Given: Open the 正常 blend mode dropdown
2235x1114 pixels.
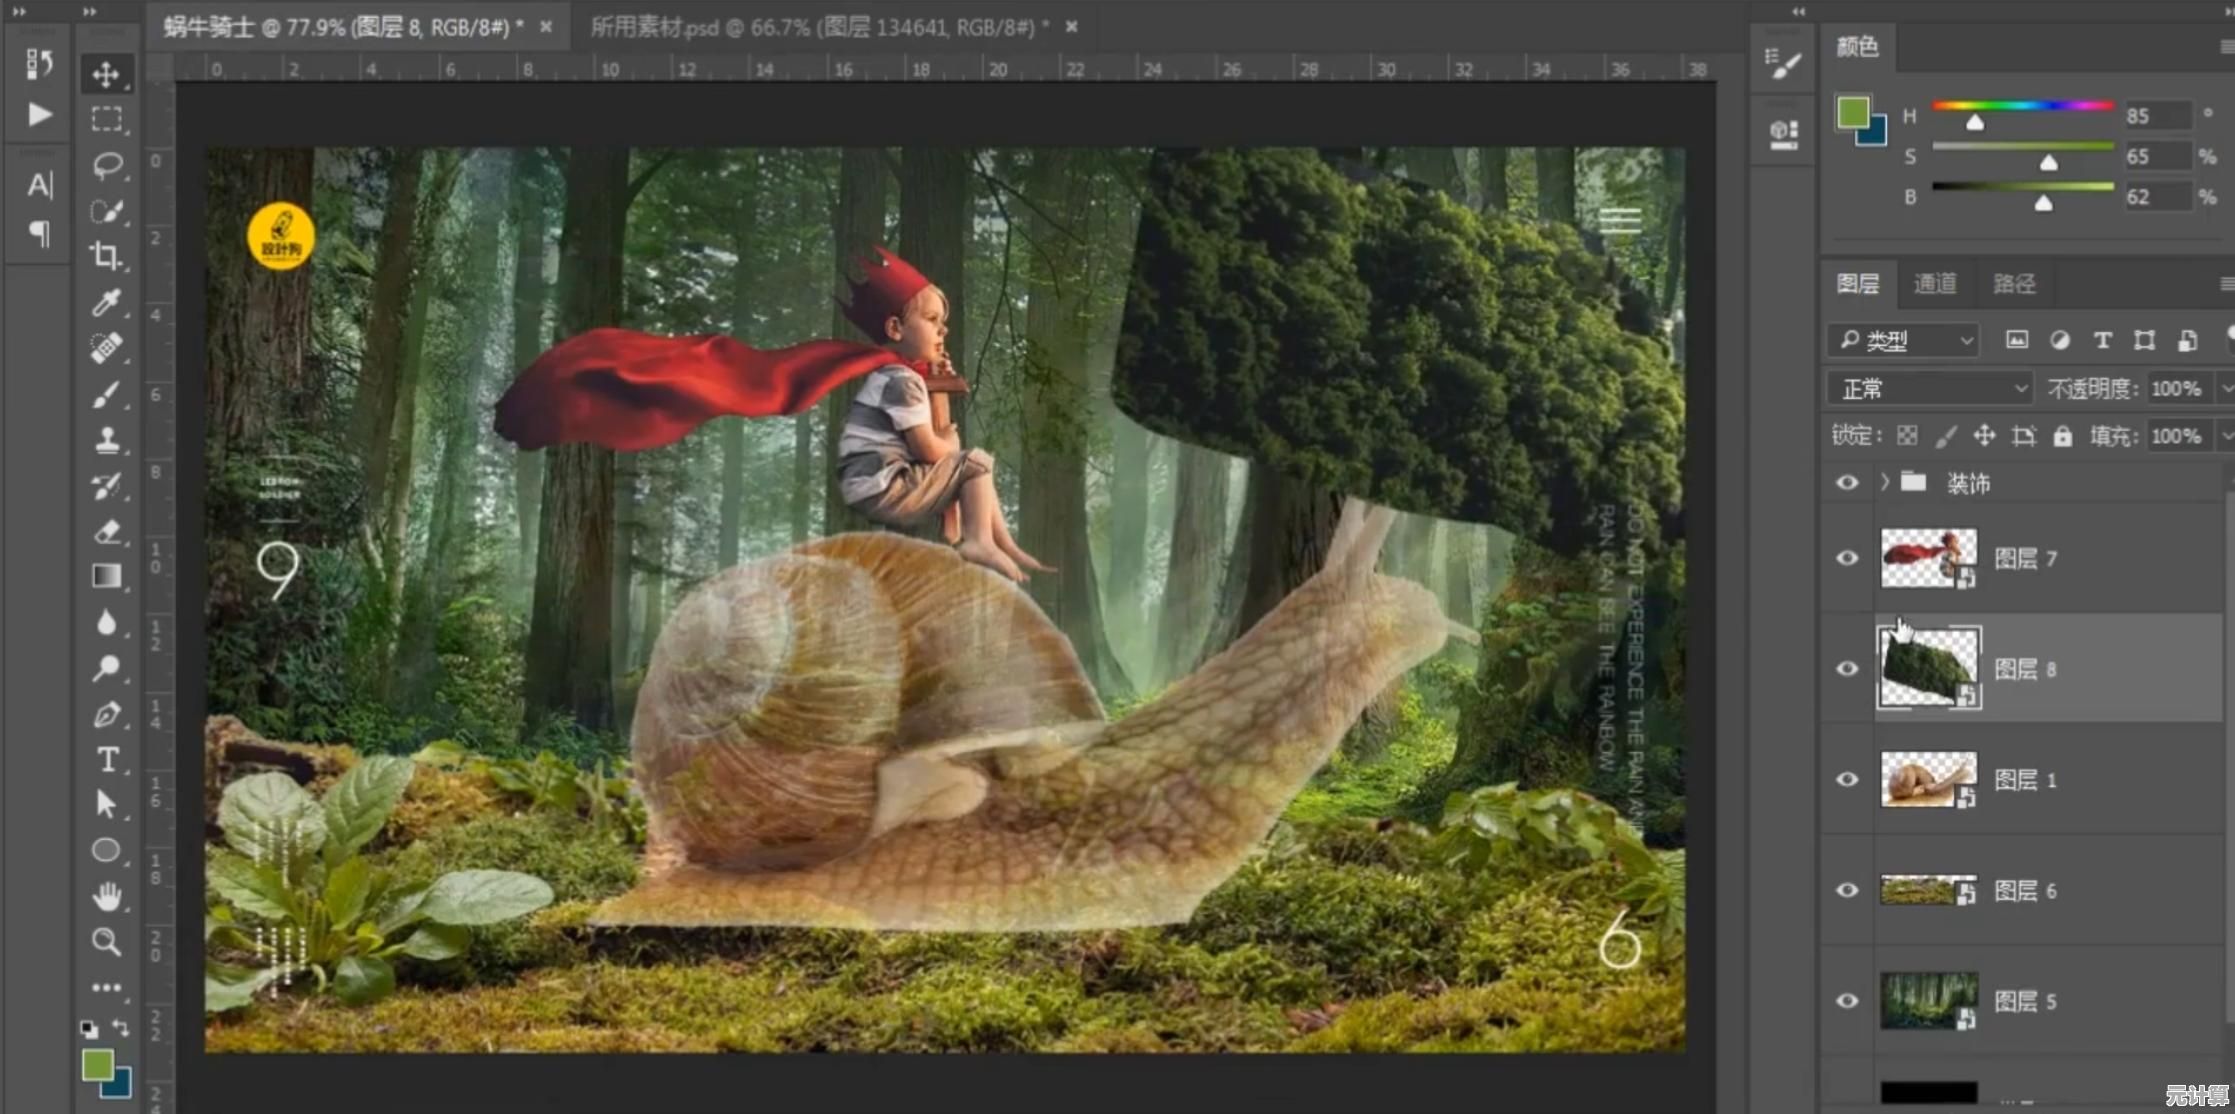Looking at the screenshot, I should (x=1930, y=388).
